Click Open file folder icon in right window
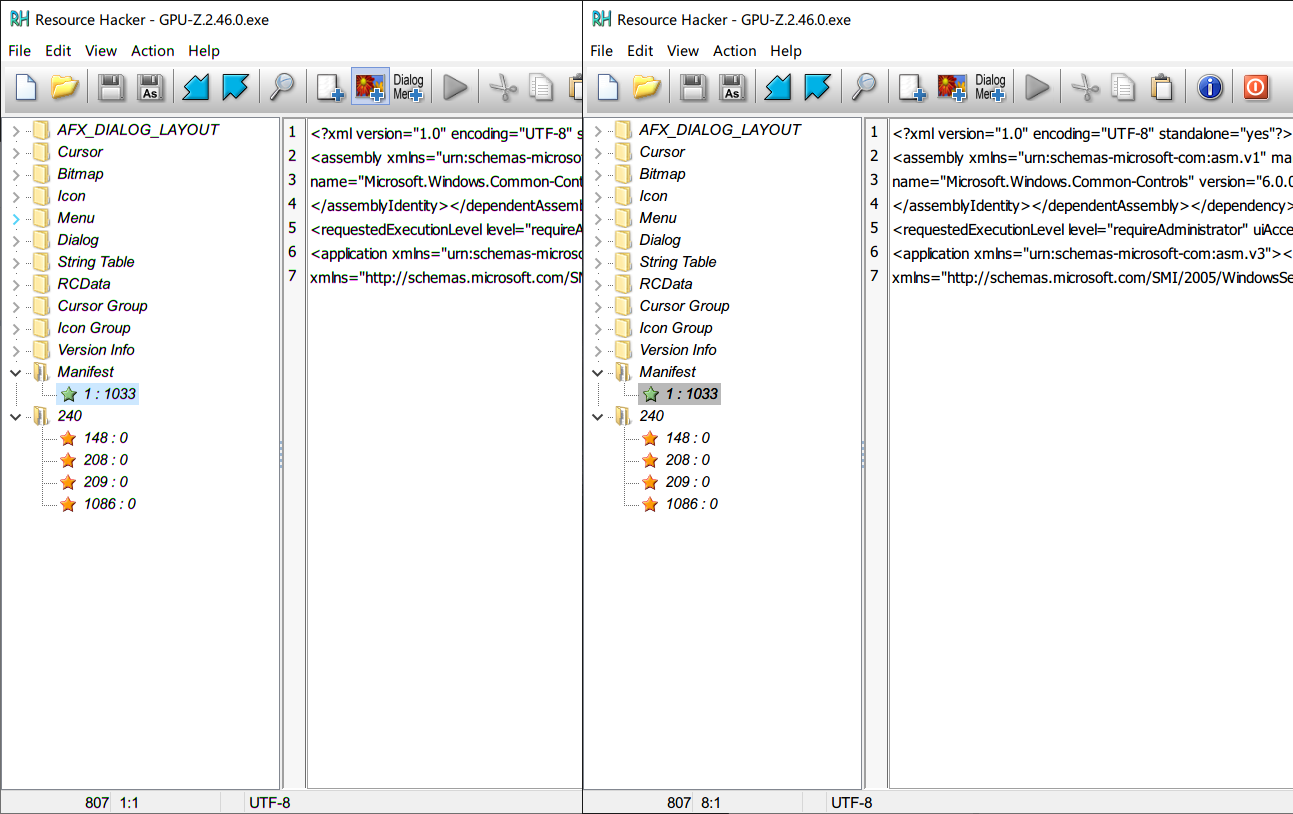Image resolution: width=1293 pixels, height=814 pixels. (647, 87)
